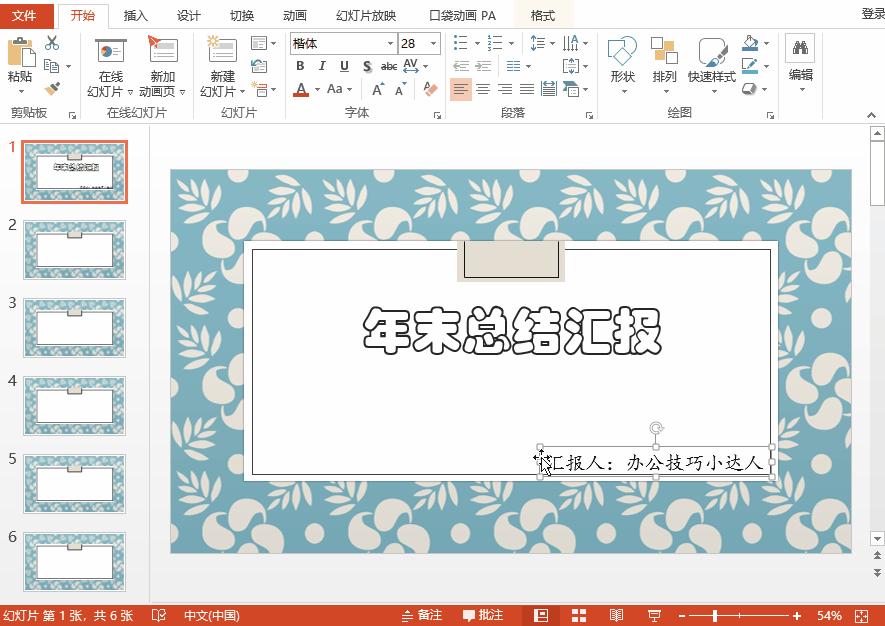Screen dimensions: 885x626
Task: Apply strikethrough to text
Action: coord(389,66)
